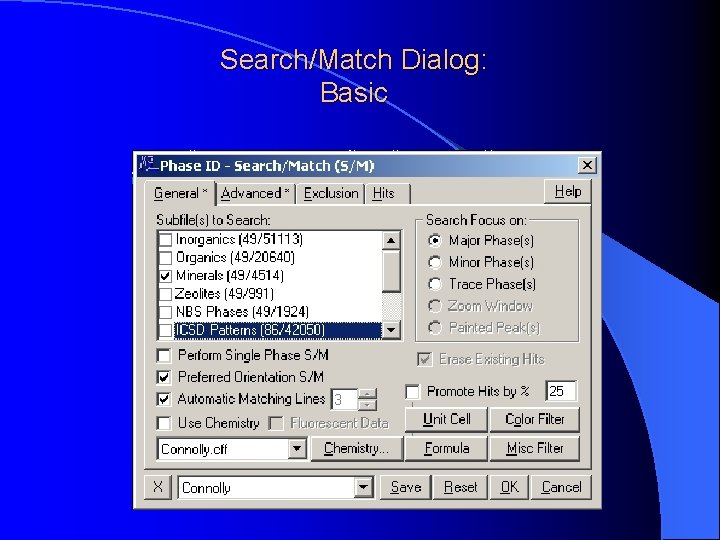Disable Preferred Orientation S/M
The height and width of the screenshot is (540, 720).
(164, 377)
